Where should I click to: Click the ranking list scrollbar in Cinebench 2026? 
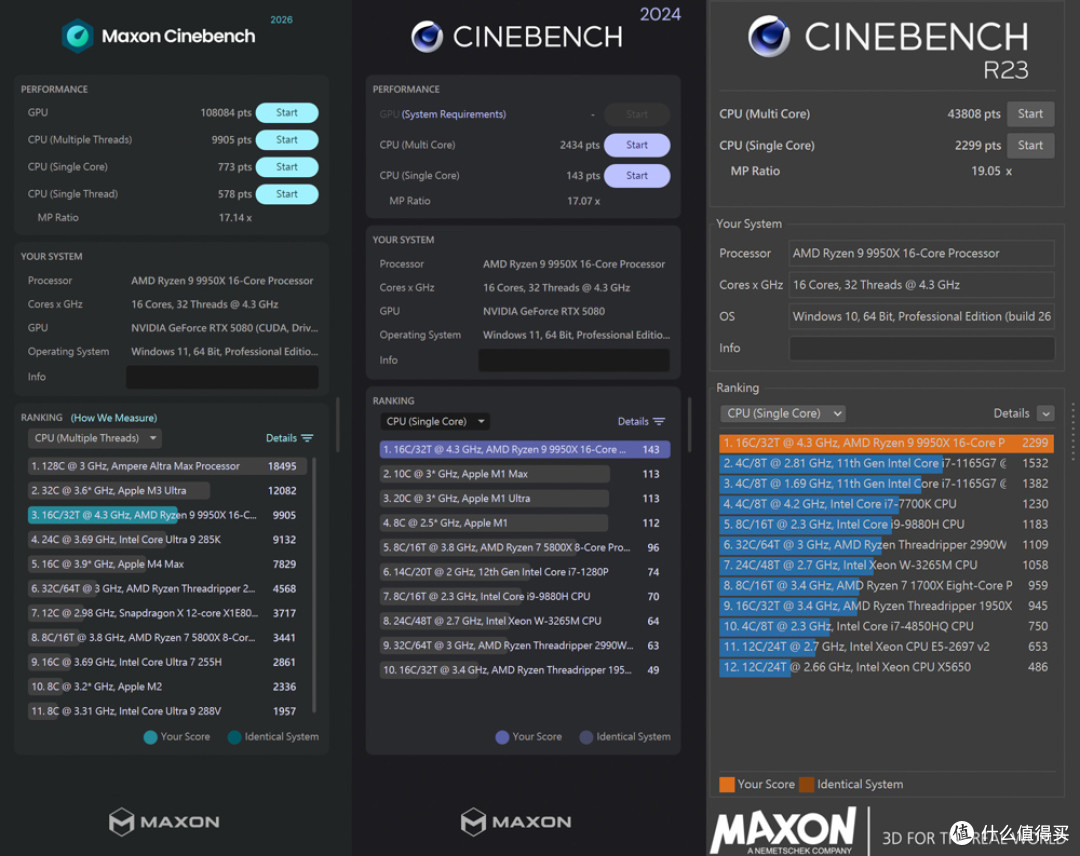(314, 585)
